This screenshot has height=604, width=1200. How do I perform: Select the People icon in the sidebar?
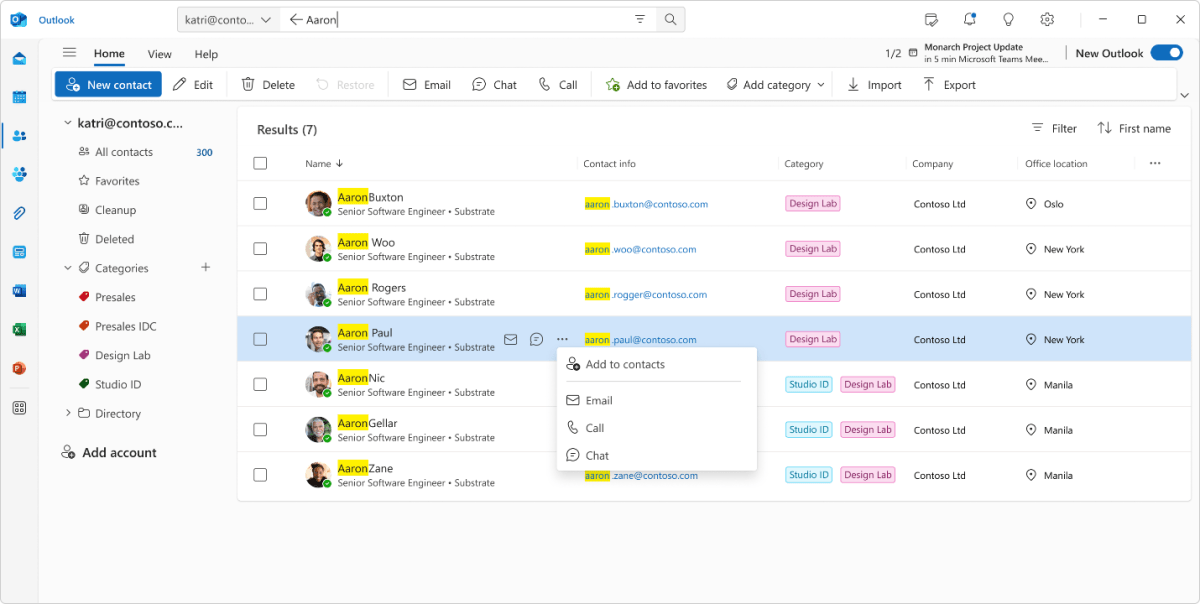point(19,136)
